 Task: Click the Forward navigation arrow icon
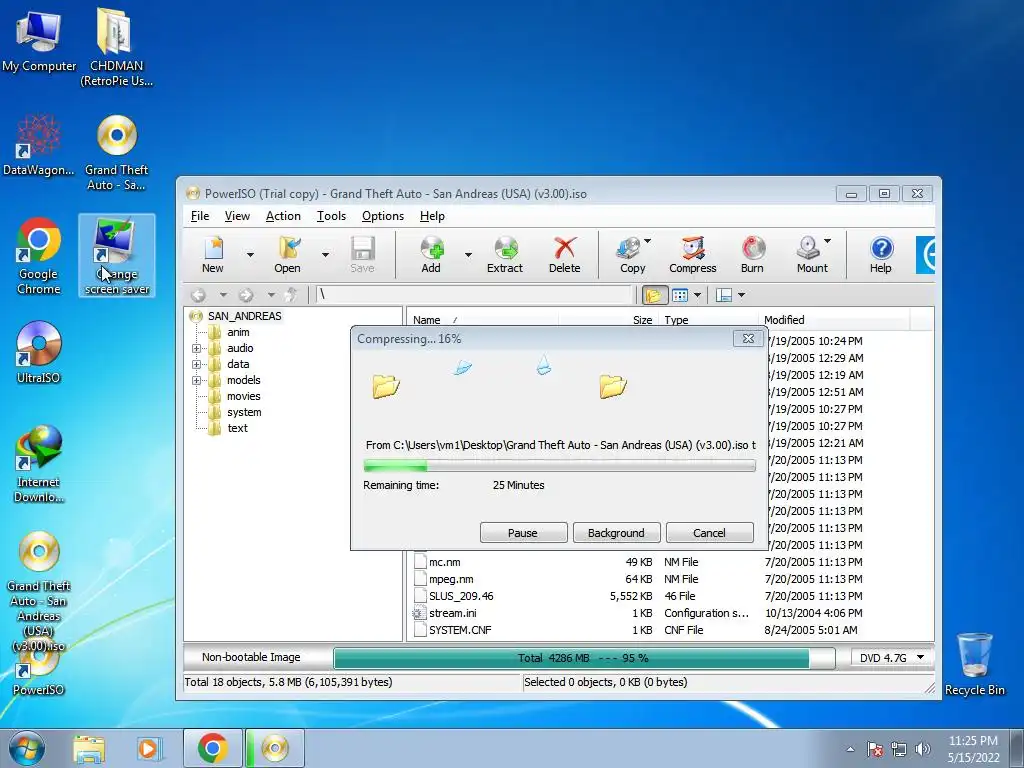246,295
